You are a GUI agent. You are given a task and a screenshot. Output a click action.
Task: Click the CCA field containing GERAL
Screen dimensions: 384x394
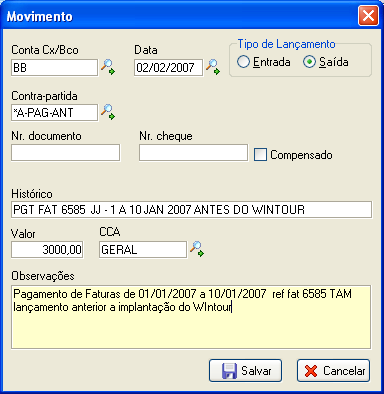pyautogui.click(x=143, y=250)
